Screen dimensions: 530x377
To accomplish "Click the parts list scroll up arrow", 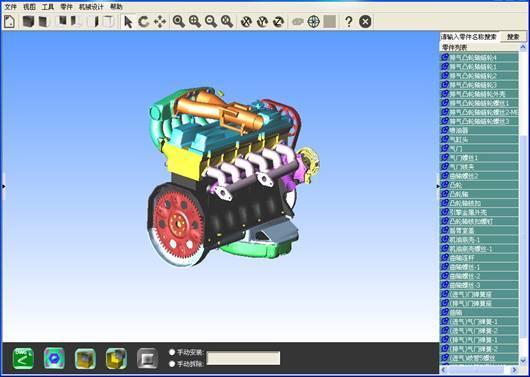I will tap(523, 47).
